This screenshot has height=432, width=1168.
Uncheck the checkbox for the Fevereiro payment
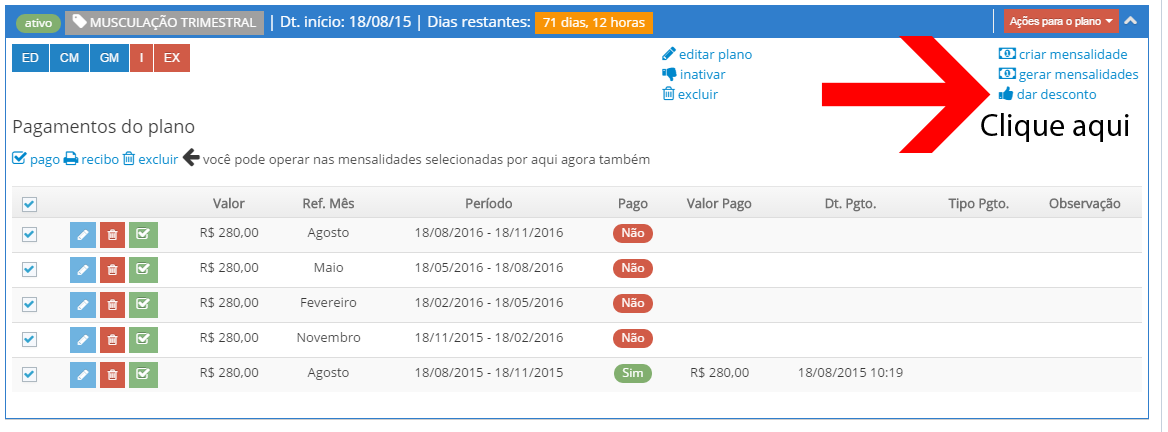(29, 304)
